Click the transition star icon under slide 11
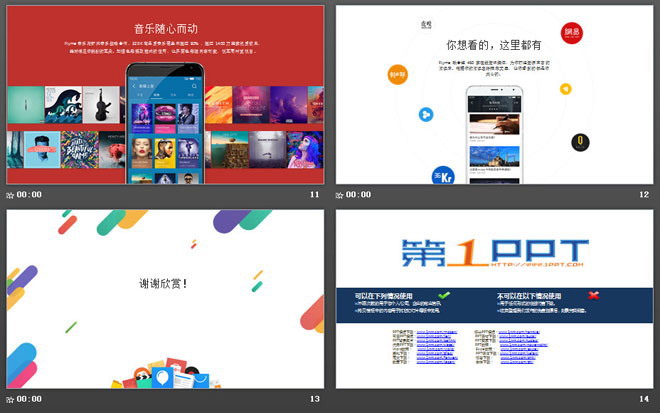Viewport: 660px width, 413px height. [x=10, y=195]
